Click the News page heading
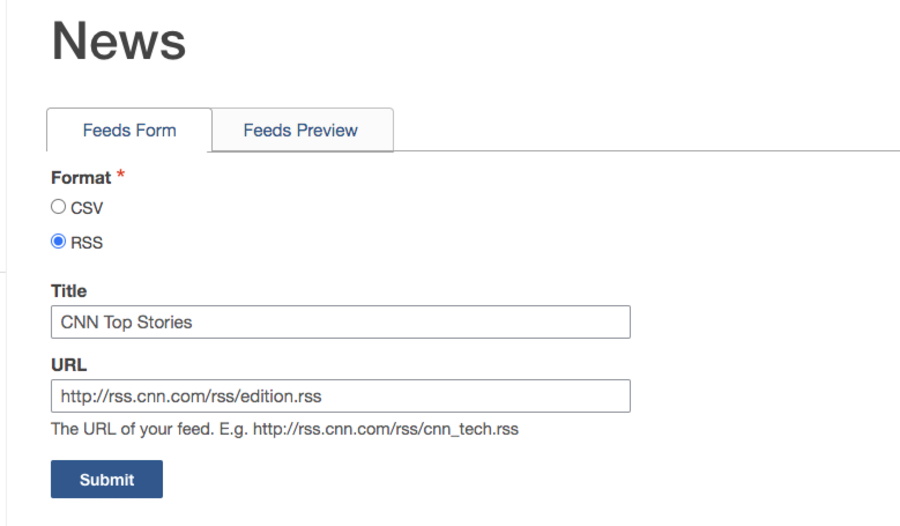This screenshot has height=526, width=900. point(119,42)
